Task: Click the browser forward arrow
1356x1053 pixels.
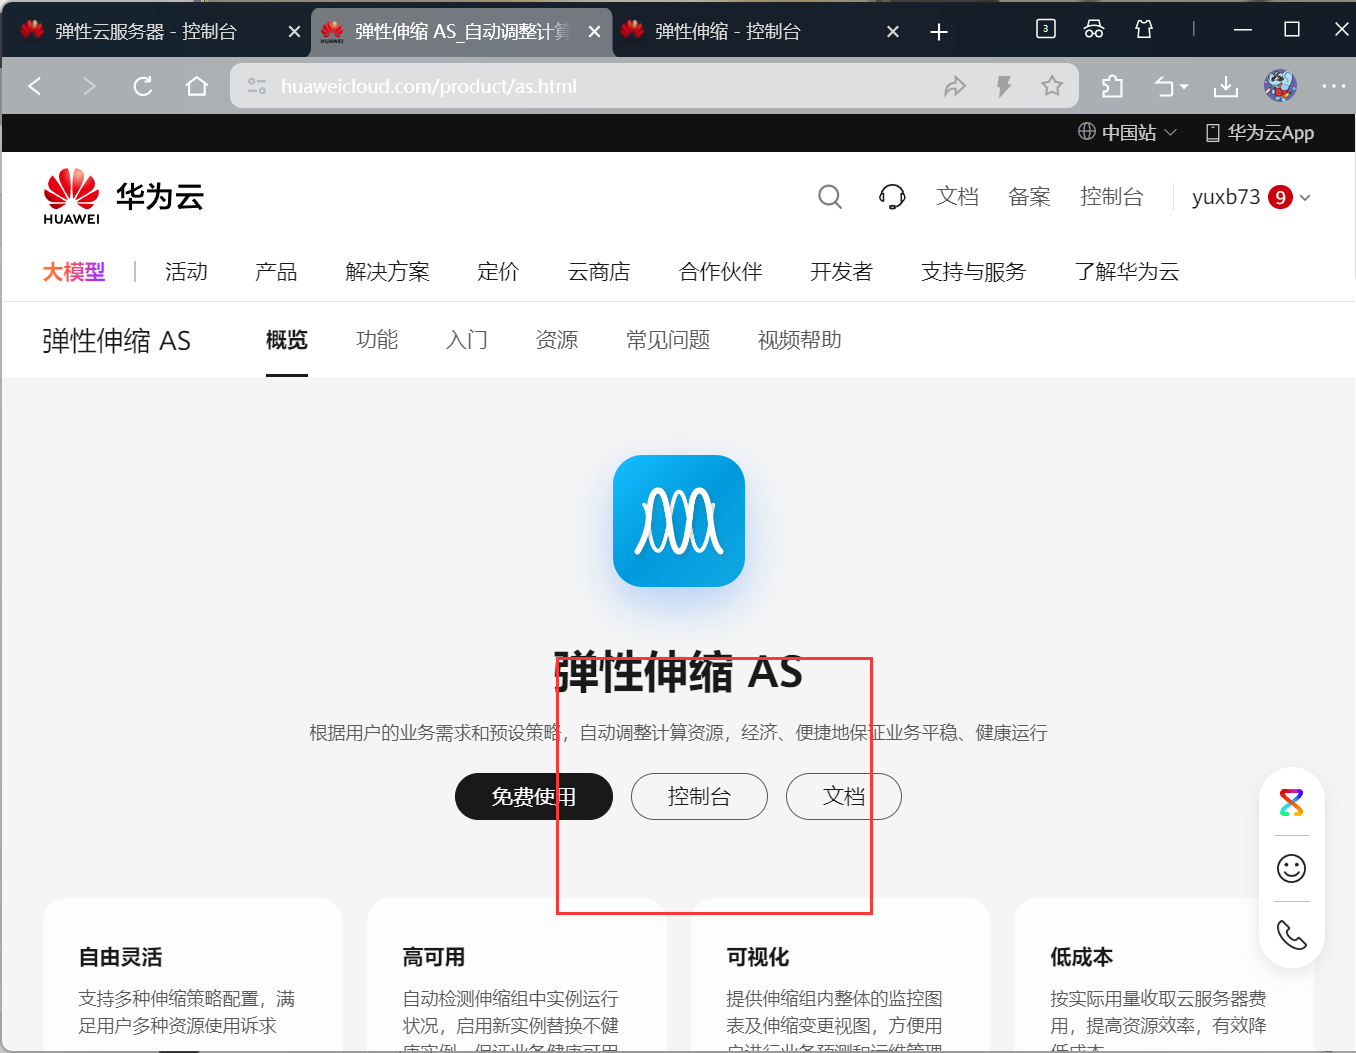Action: pyautogui.click(x=89, y=86)
